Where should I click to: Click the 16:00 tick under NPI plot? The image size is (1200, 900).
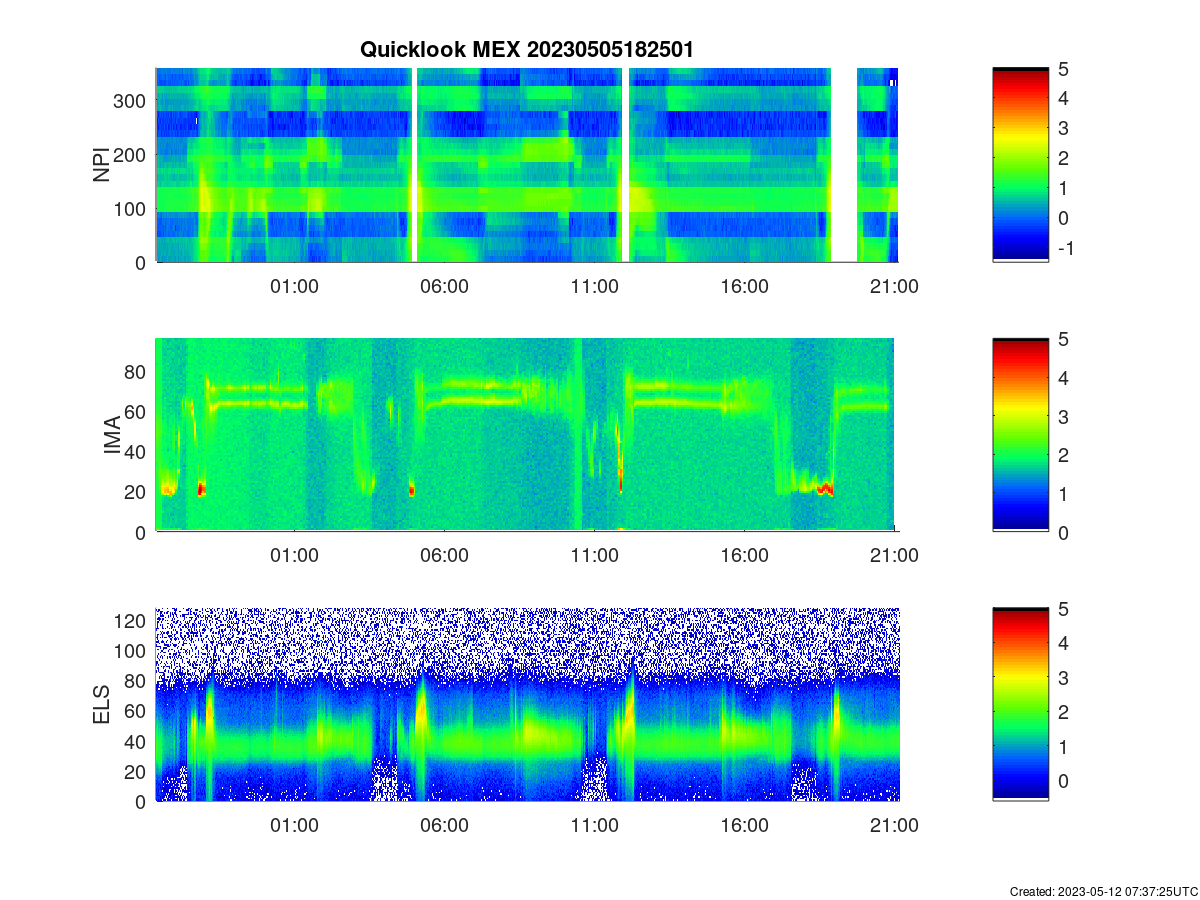[x=744, y=286]
